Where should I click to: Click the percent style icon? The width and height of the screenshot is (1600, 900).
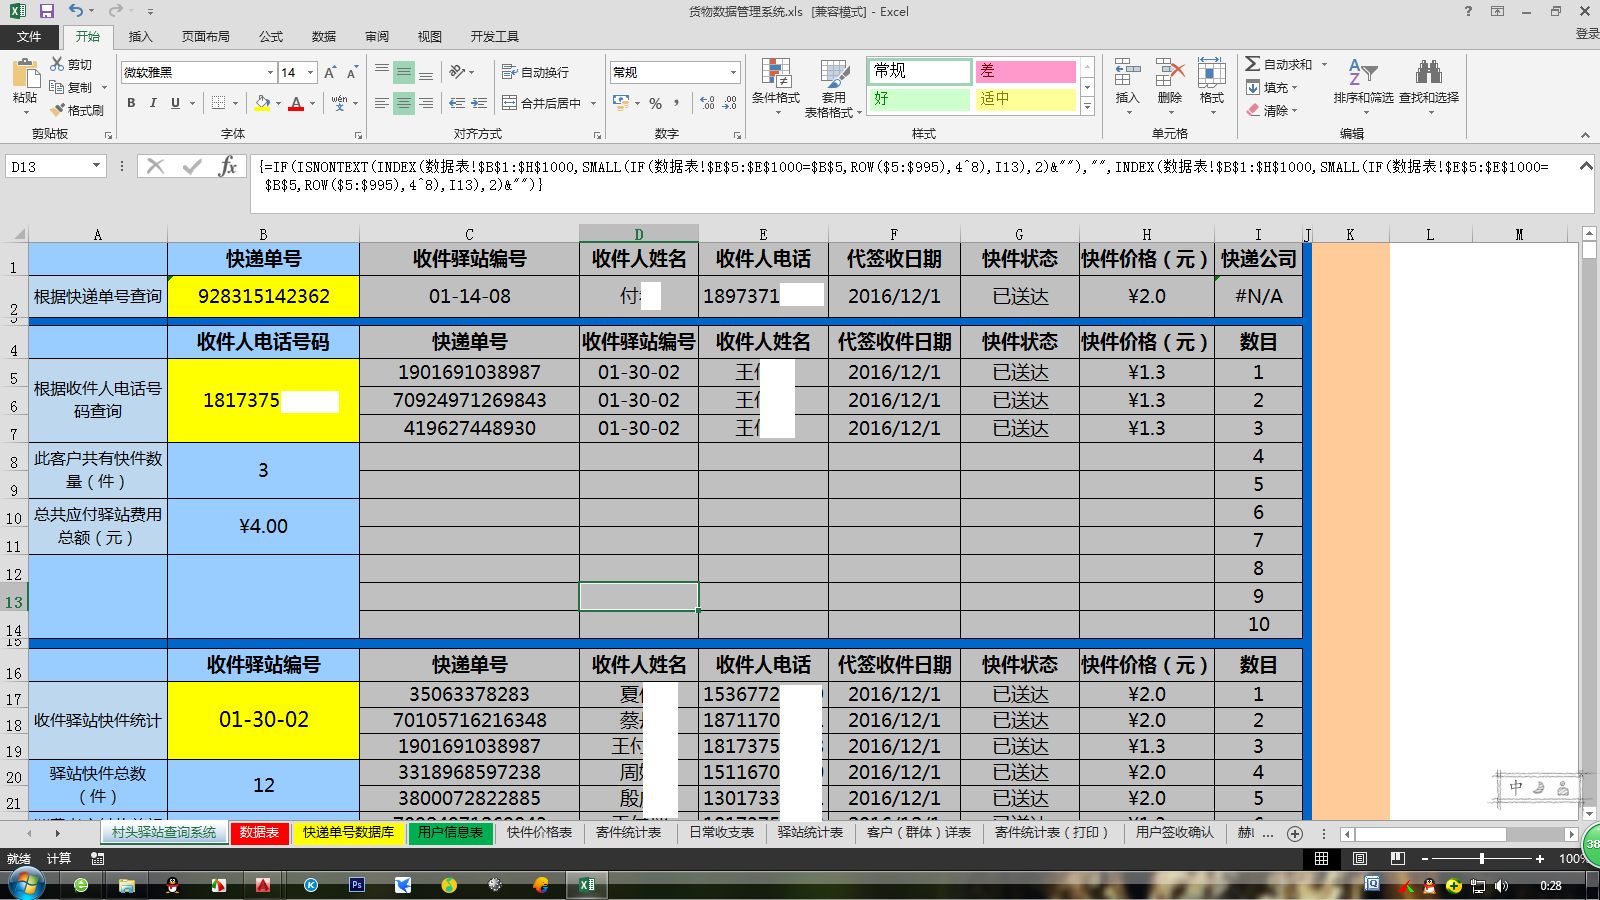[655, 103]
